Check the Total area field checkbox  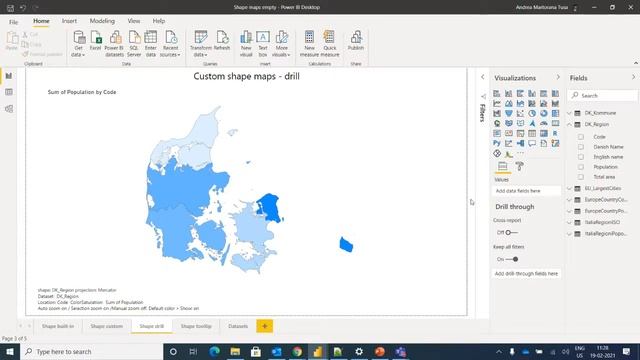click(581, 177)
